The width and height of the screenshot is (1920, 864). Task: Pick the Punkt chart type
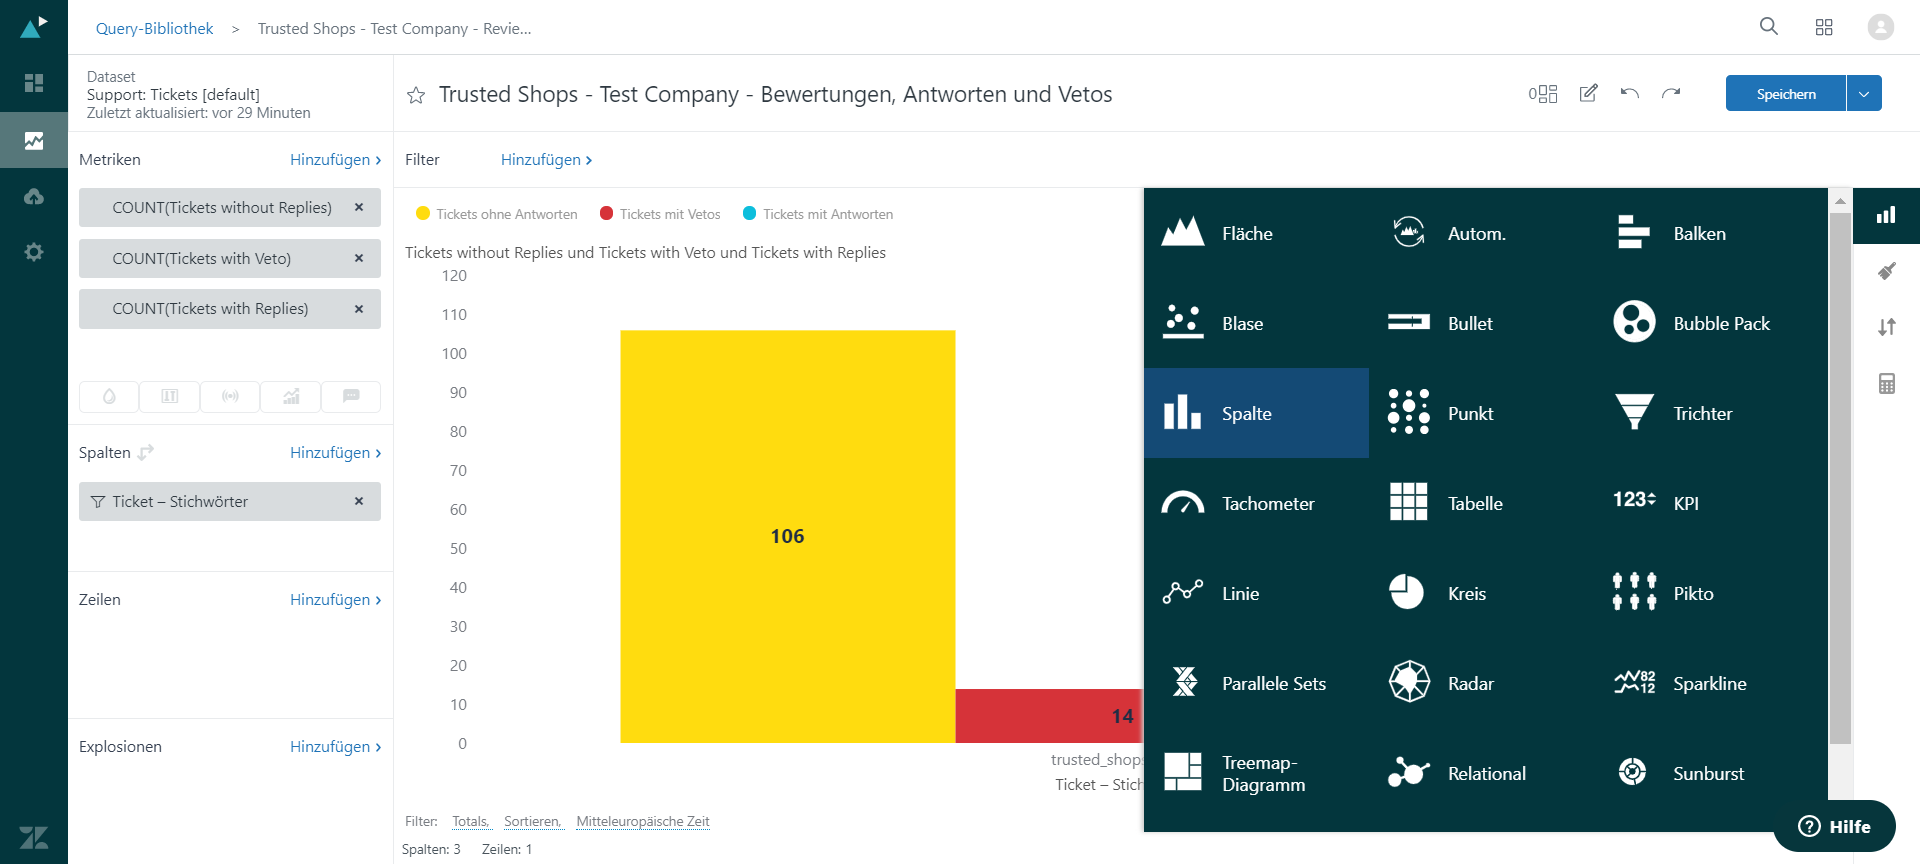point(1482,413)
